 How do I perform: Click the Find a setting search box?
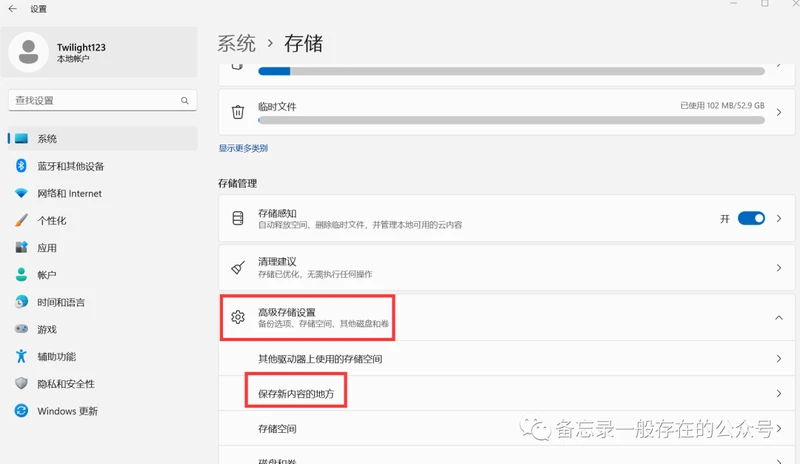pyautogui.click(x=92, y=101)
